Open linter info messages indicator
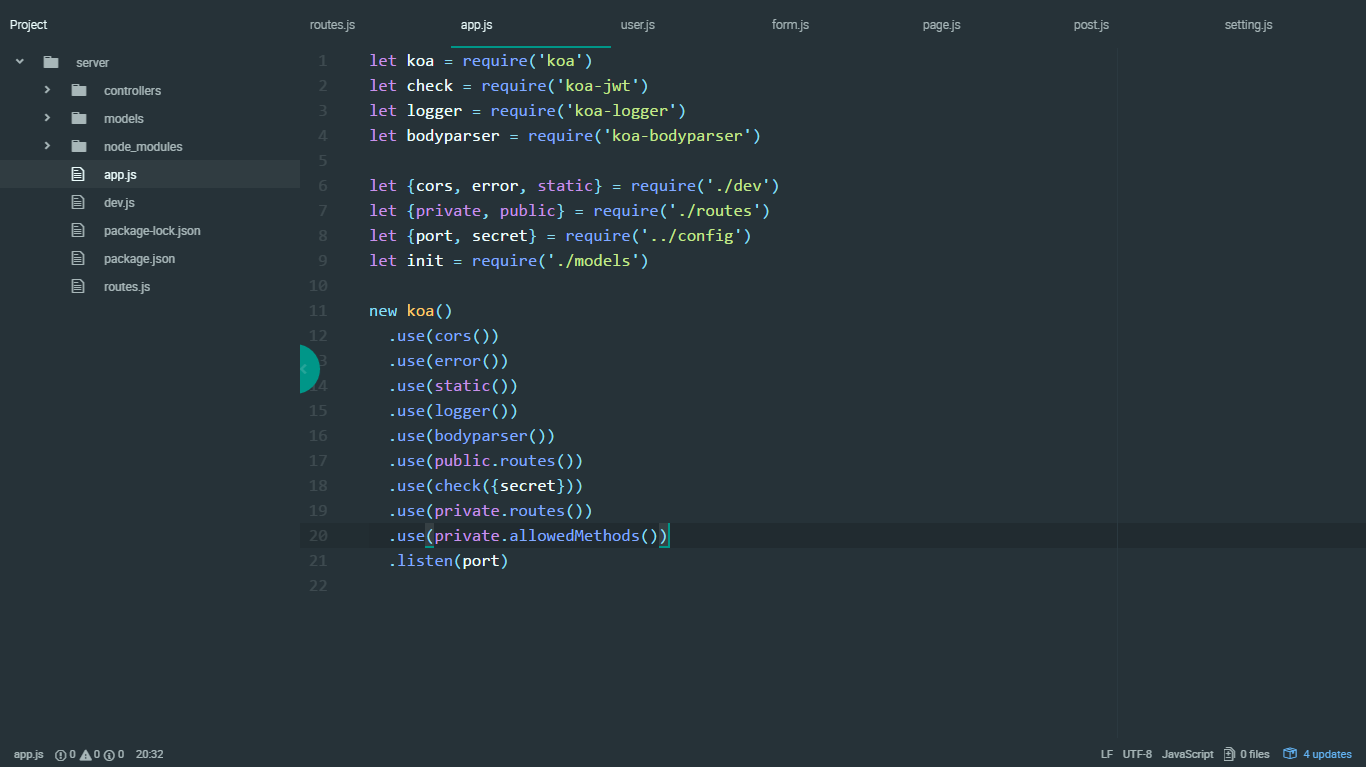The width and height of the screenshot is (1366, 767). tap(109, 755)
